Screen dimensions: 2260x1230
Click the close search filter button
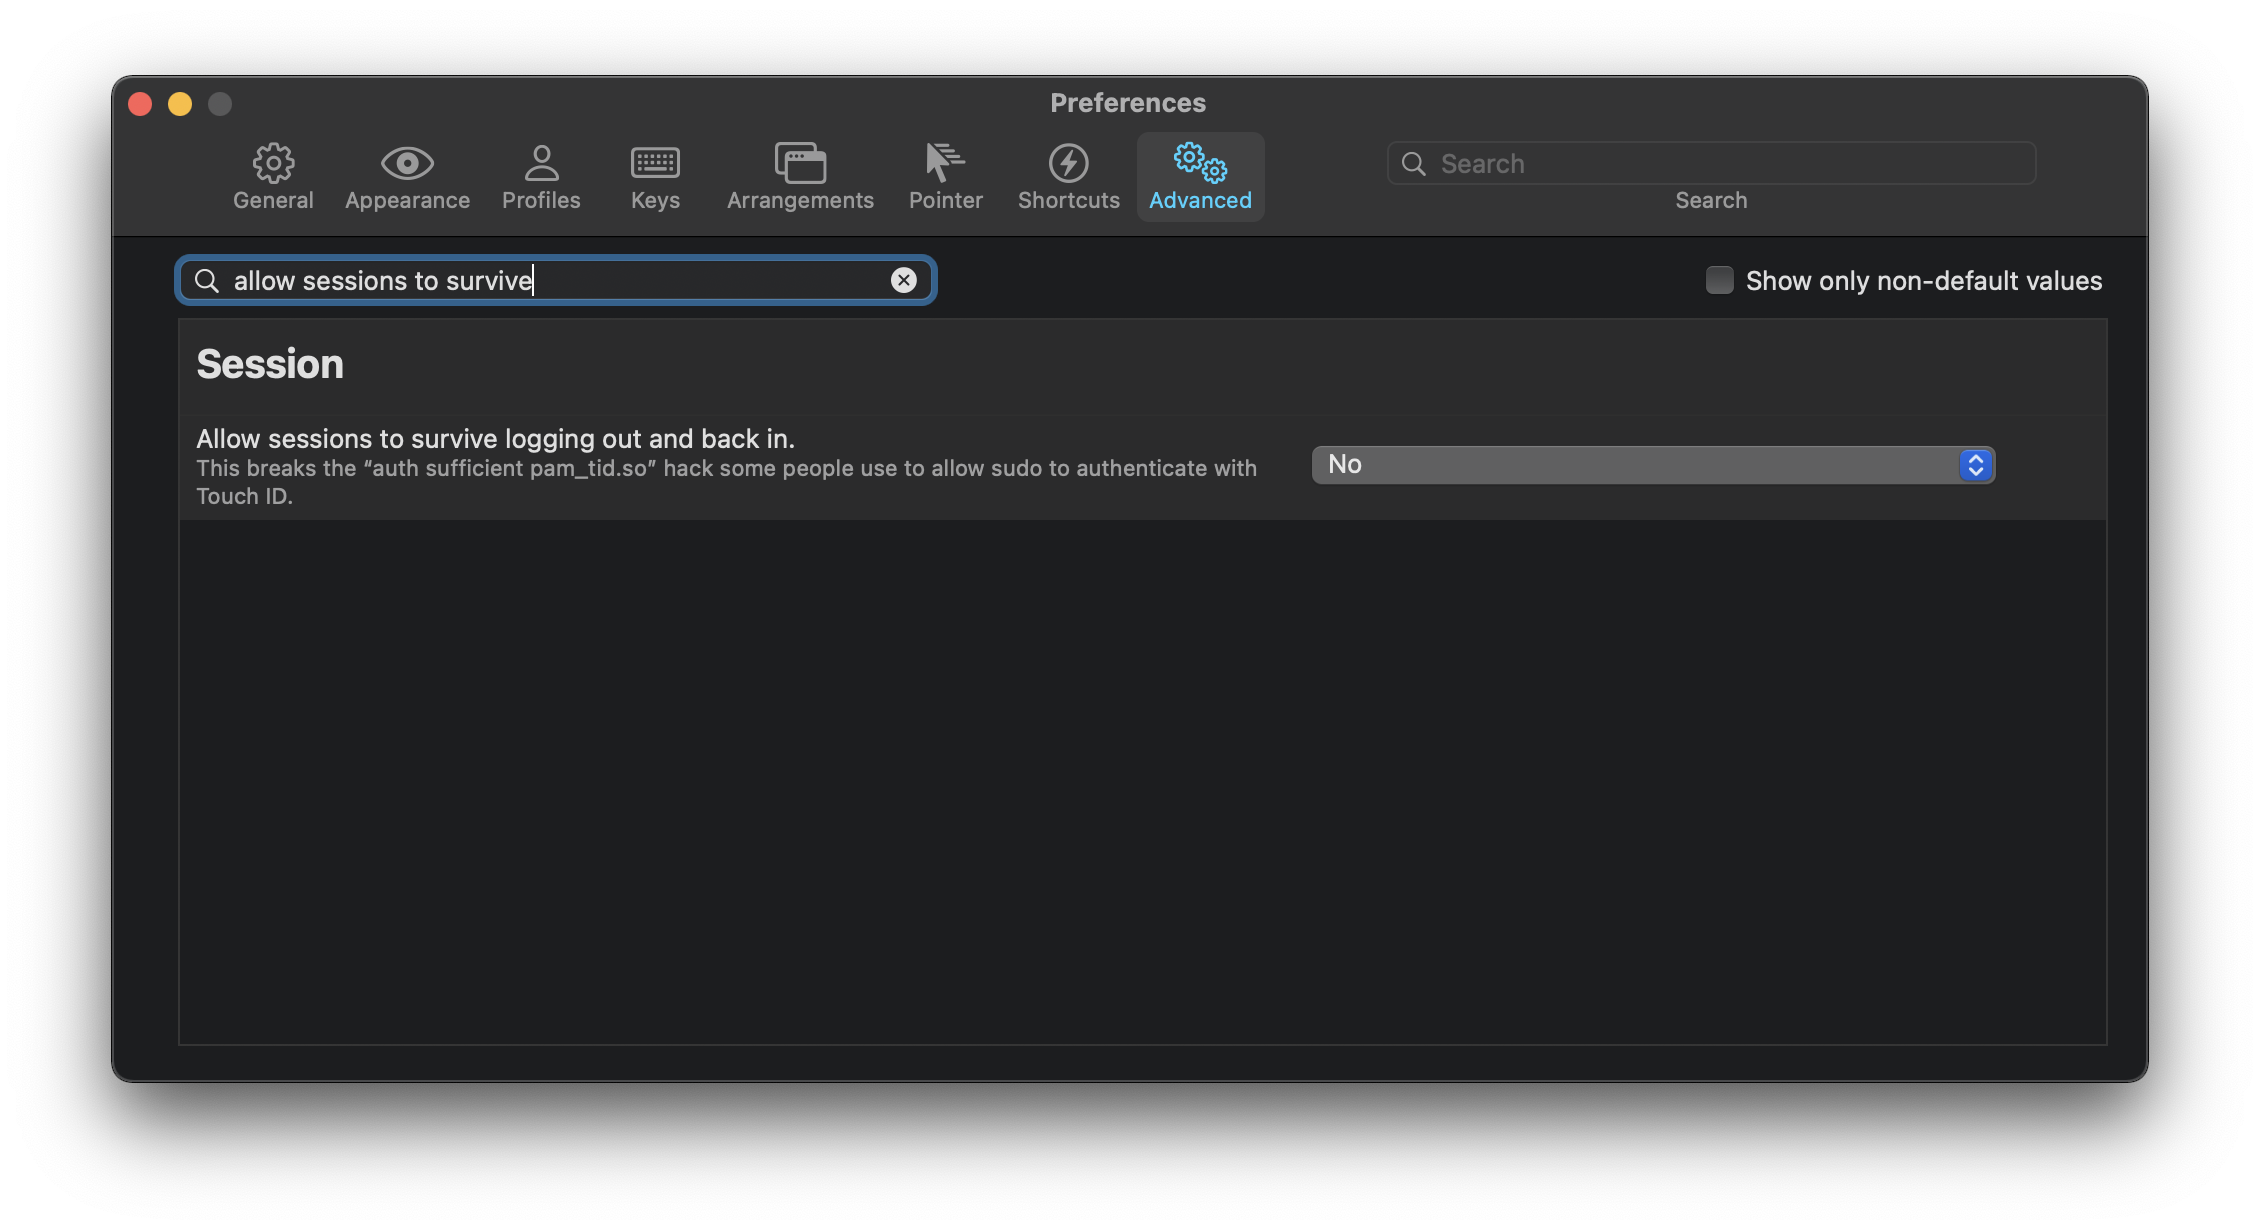click(x=904, y=279)
